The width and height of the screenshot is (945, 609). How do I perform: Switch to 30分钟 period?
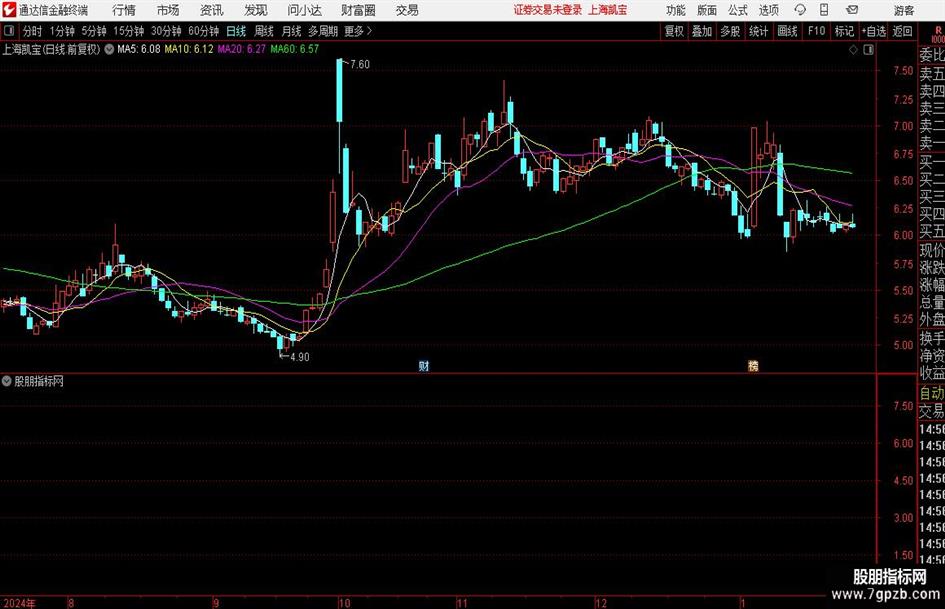pos(166,31)
